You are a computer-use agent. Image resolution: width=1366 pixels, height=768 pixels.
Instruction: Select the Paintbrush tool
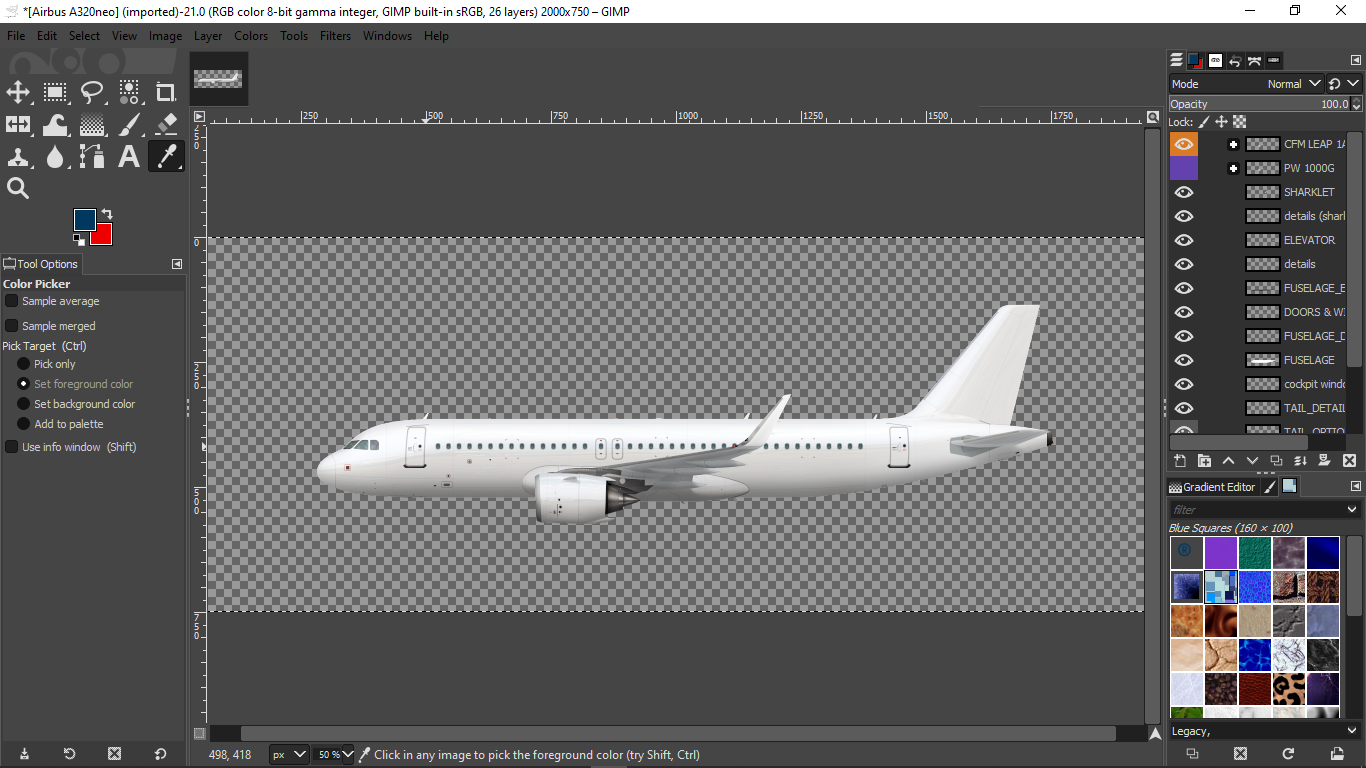[129, 125]
